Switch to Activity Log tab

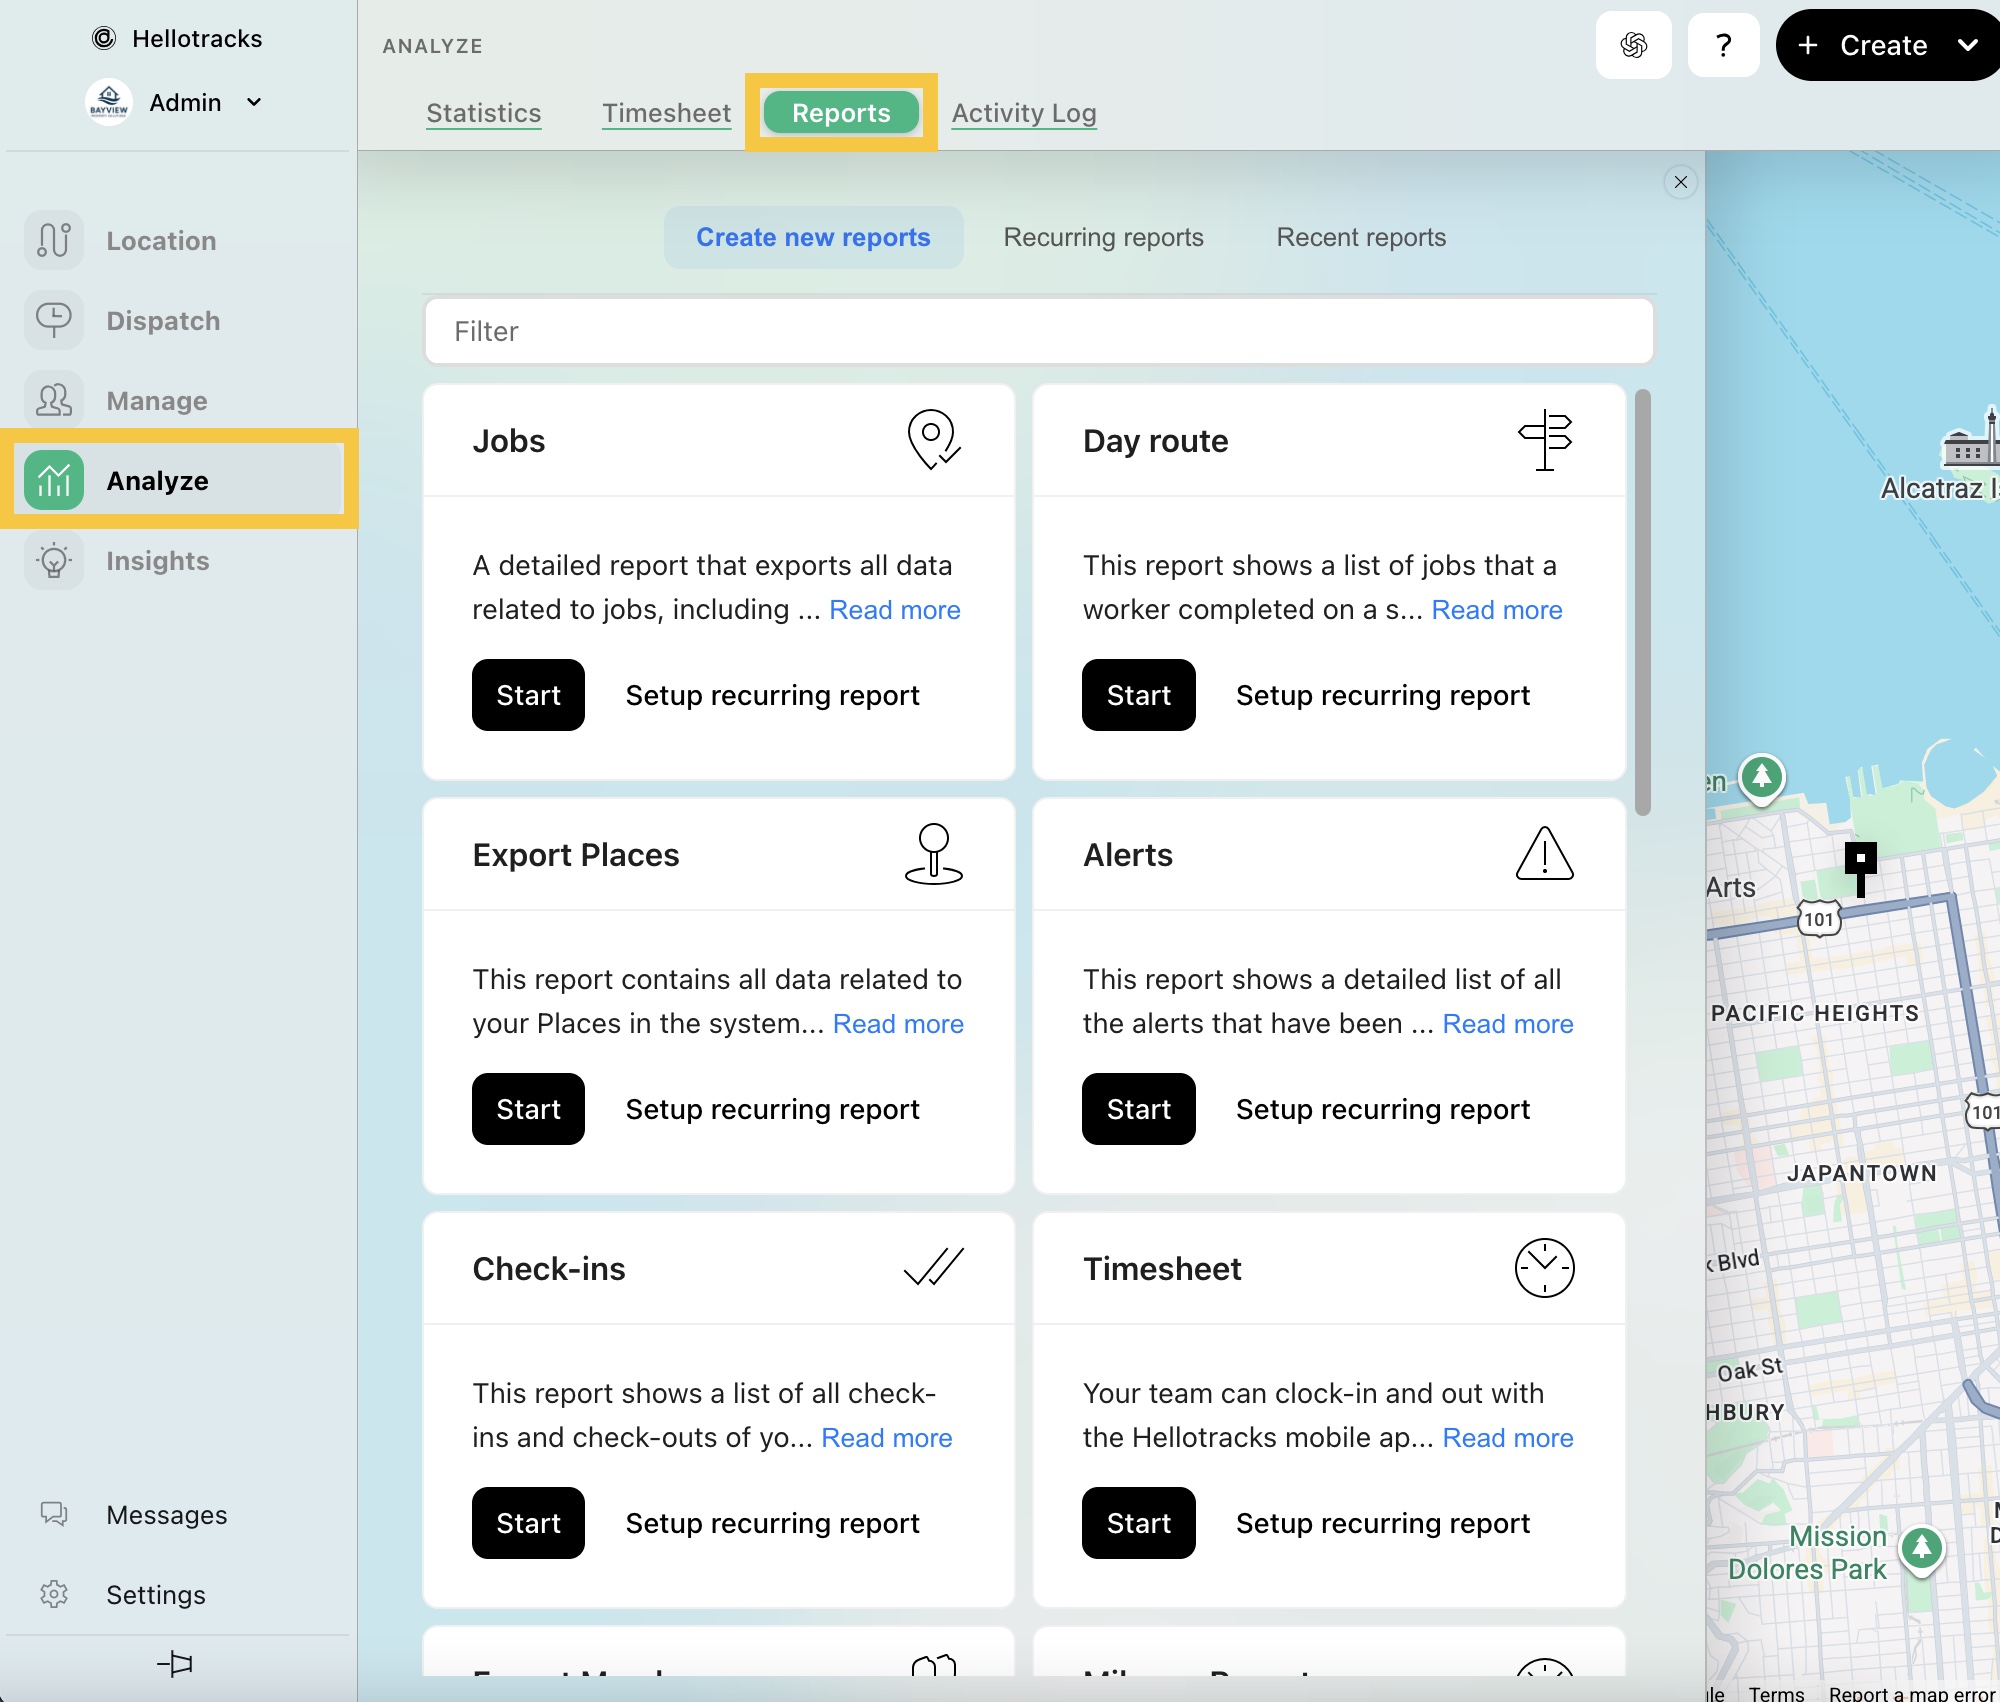(1024, 113)
